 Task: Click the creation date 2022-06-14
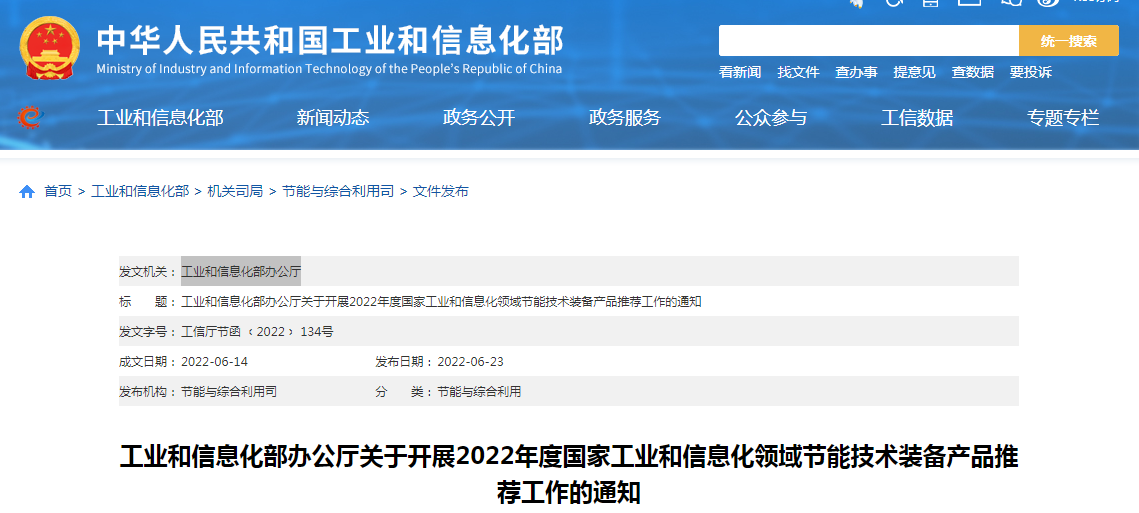click(x=214, y=361)
